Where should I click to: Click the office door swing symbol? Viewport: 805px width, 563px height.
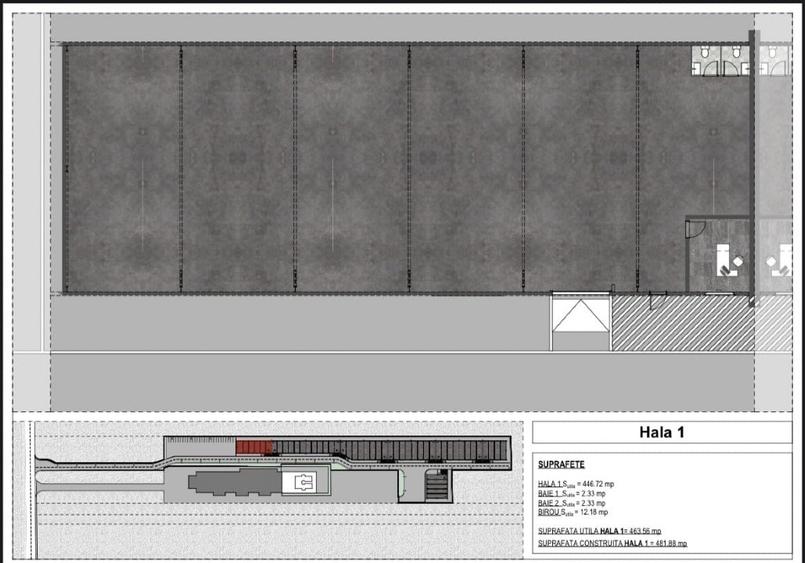click(693, 230)
